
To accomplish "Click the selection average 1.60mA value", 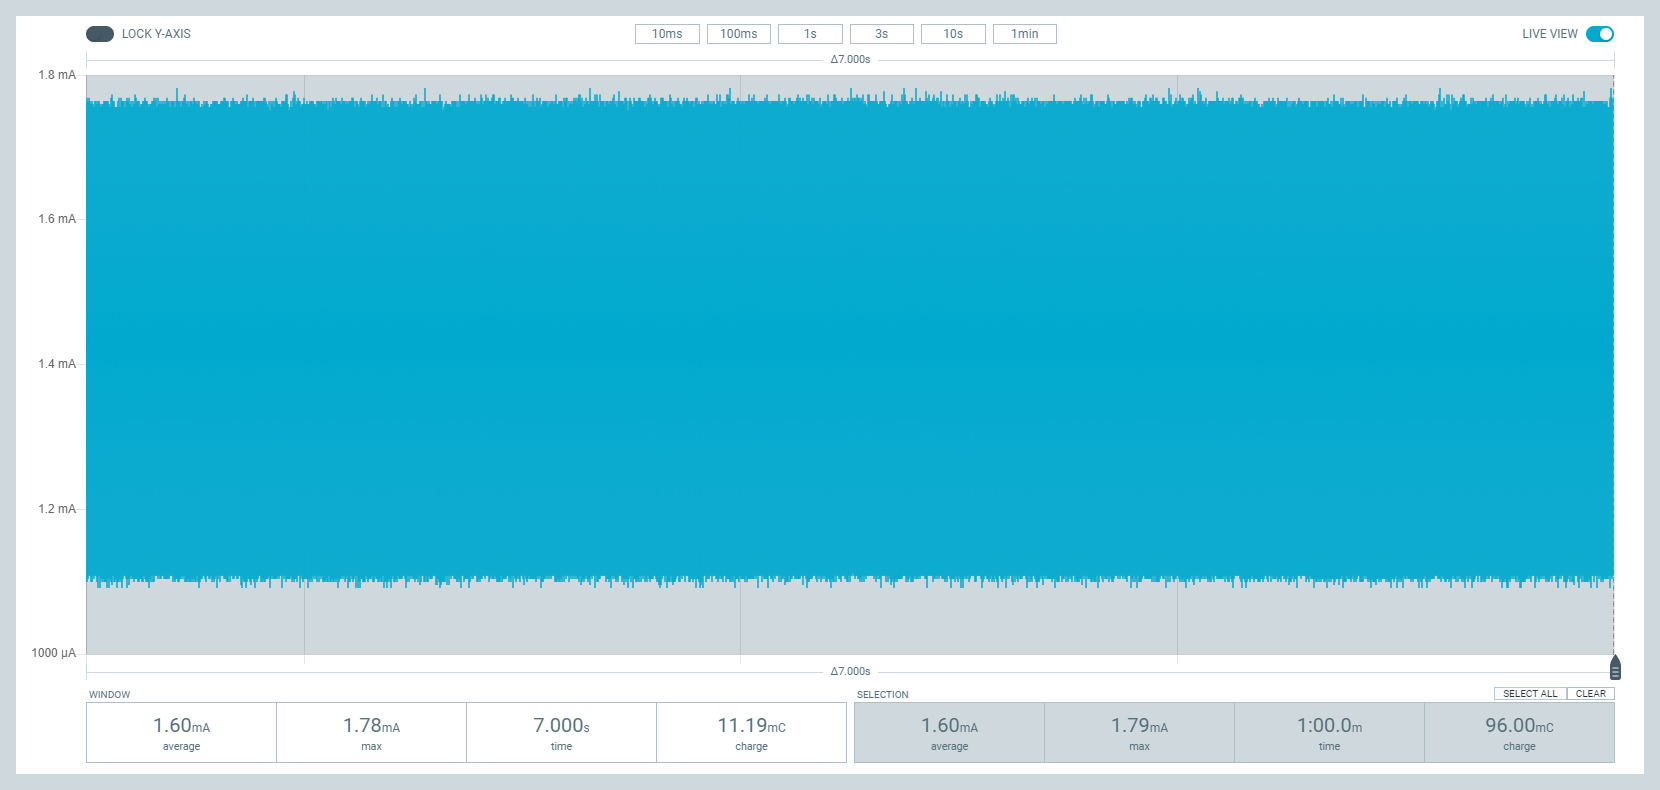I will 949,726.
